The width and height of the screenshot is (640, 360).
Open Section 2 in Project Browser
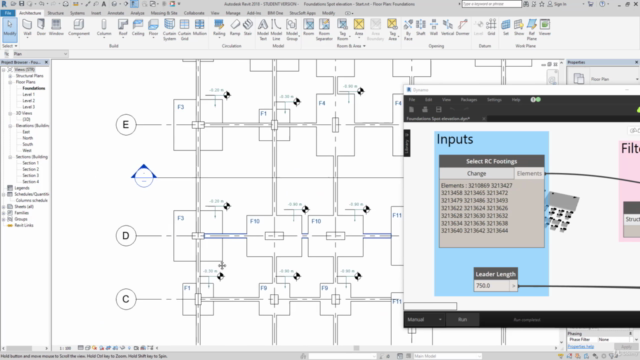point(31,169)
